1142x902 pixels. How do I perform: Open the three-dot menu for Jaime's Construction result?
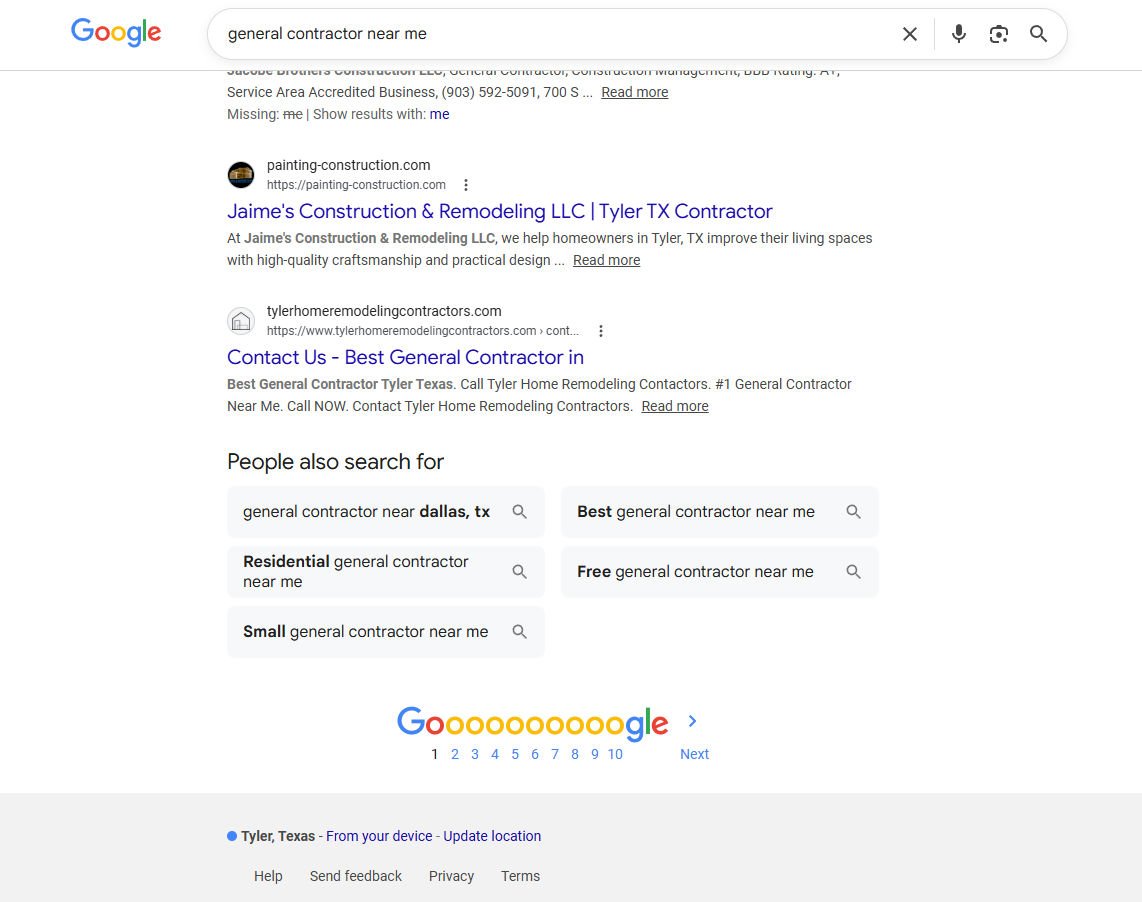click(466, 185)
